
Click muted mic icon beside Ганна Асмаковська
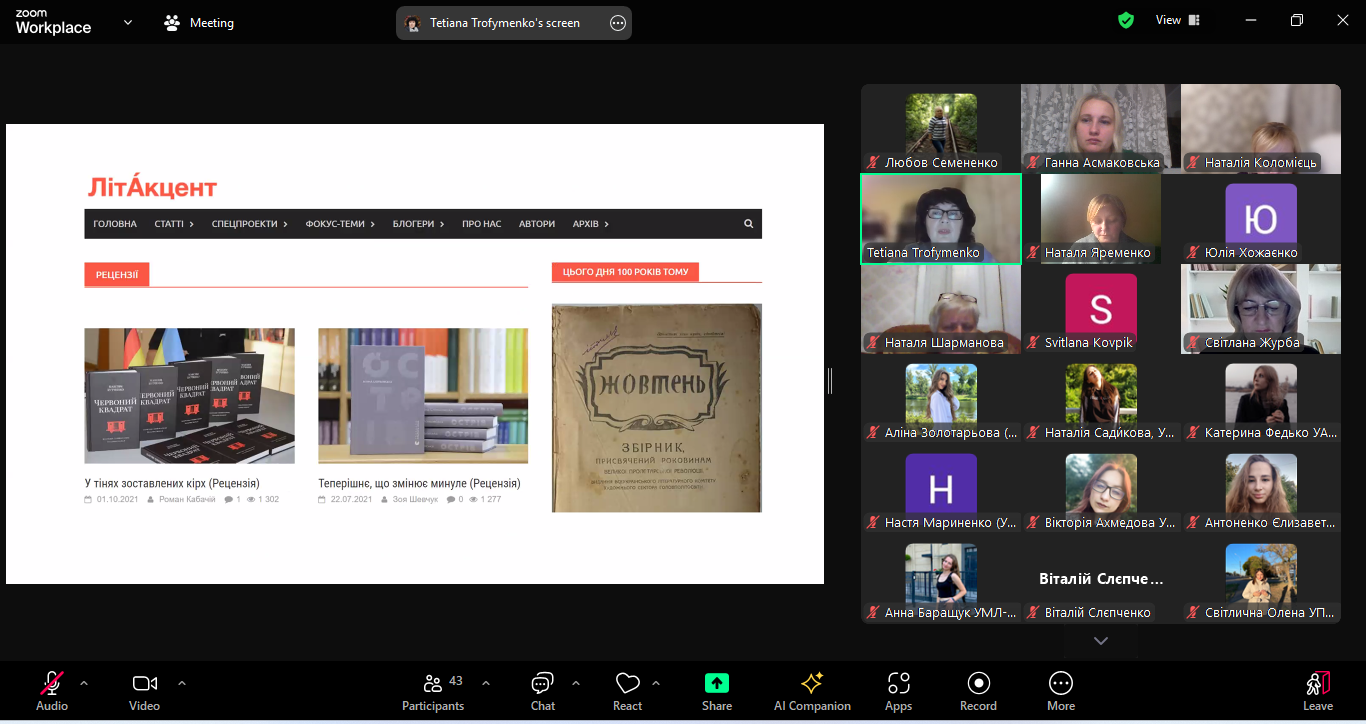pyautogui.click(x=1033, y=163)
